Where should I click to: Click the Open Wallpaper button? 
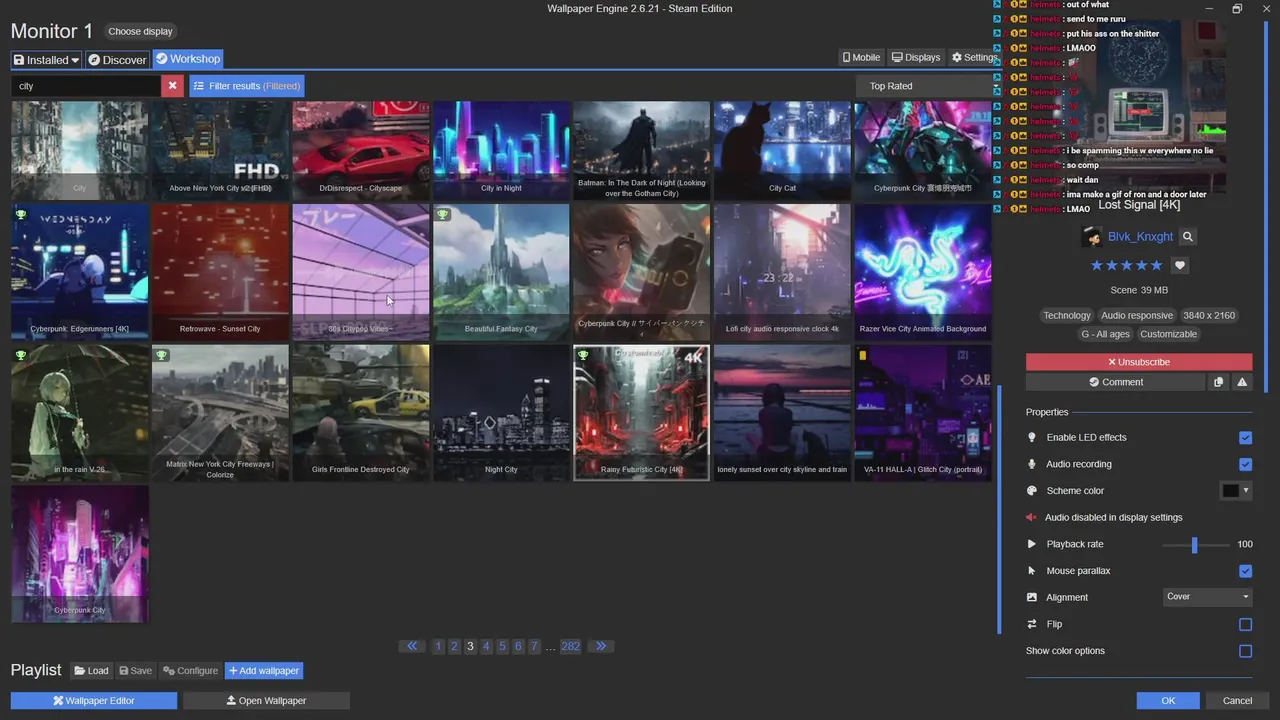click(266, 701)
